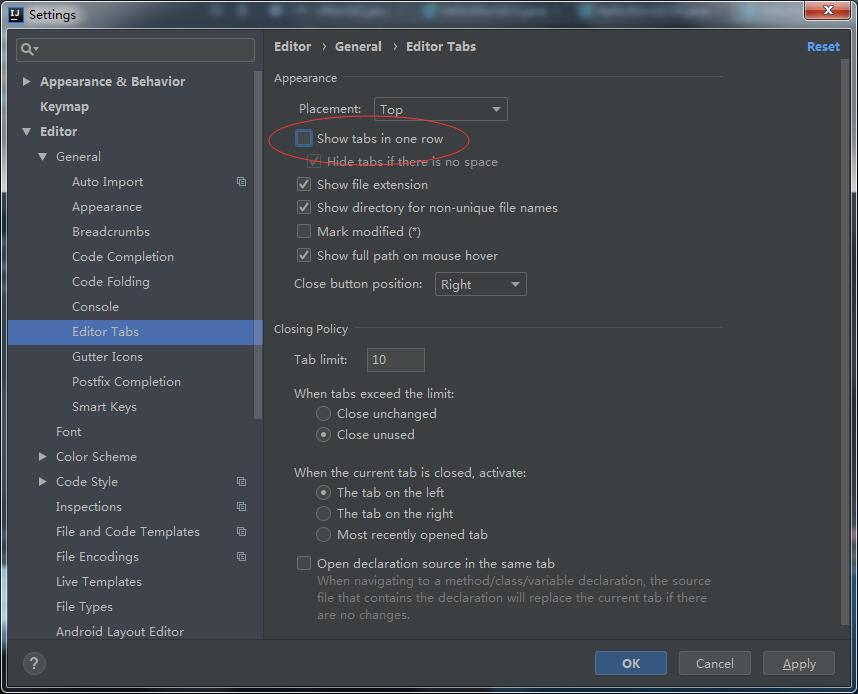Click the project-level icon beside File Encodings

tap(241, 557)
